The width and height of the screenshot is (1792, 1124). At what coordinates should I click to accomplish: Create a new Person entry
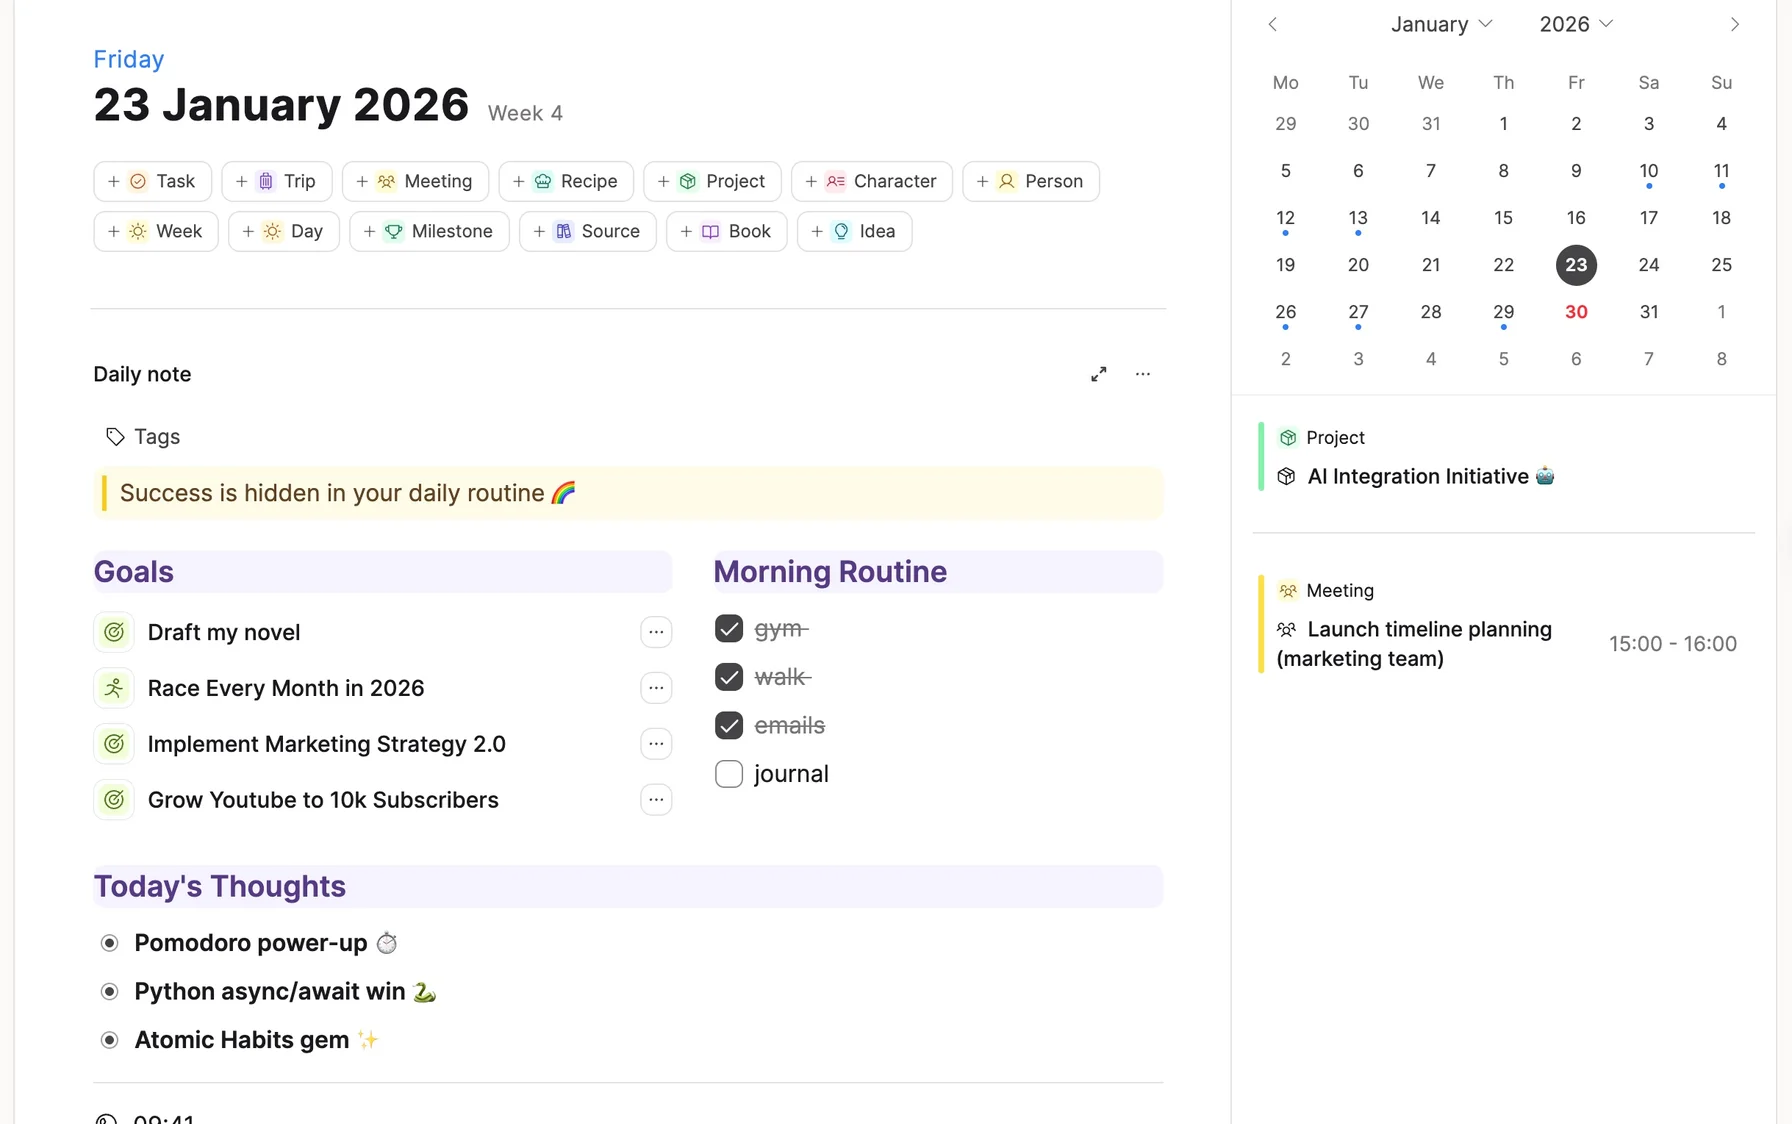(x=1031, y=181)
